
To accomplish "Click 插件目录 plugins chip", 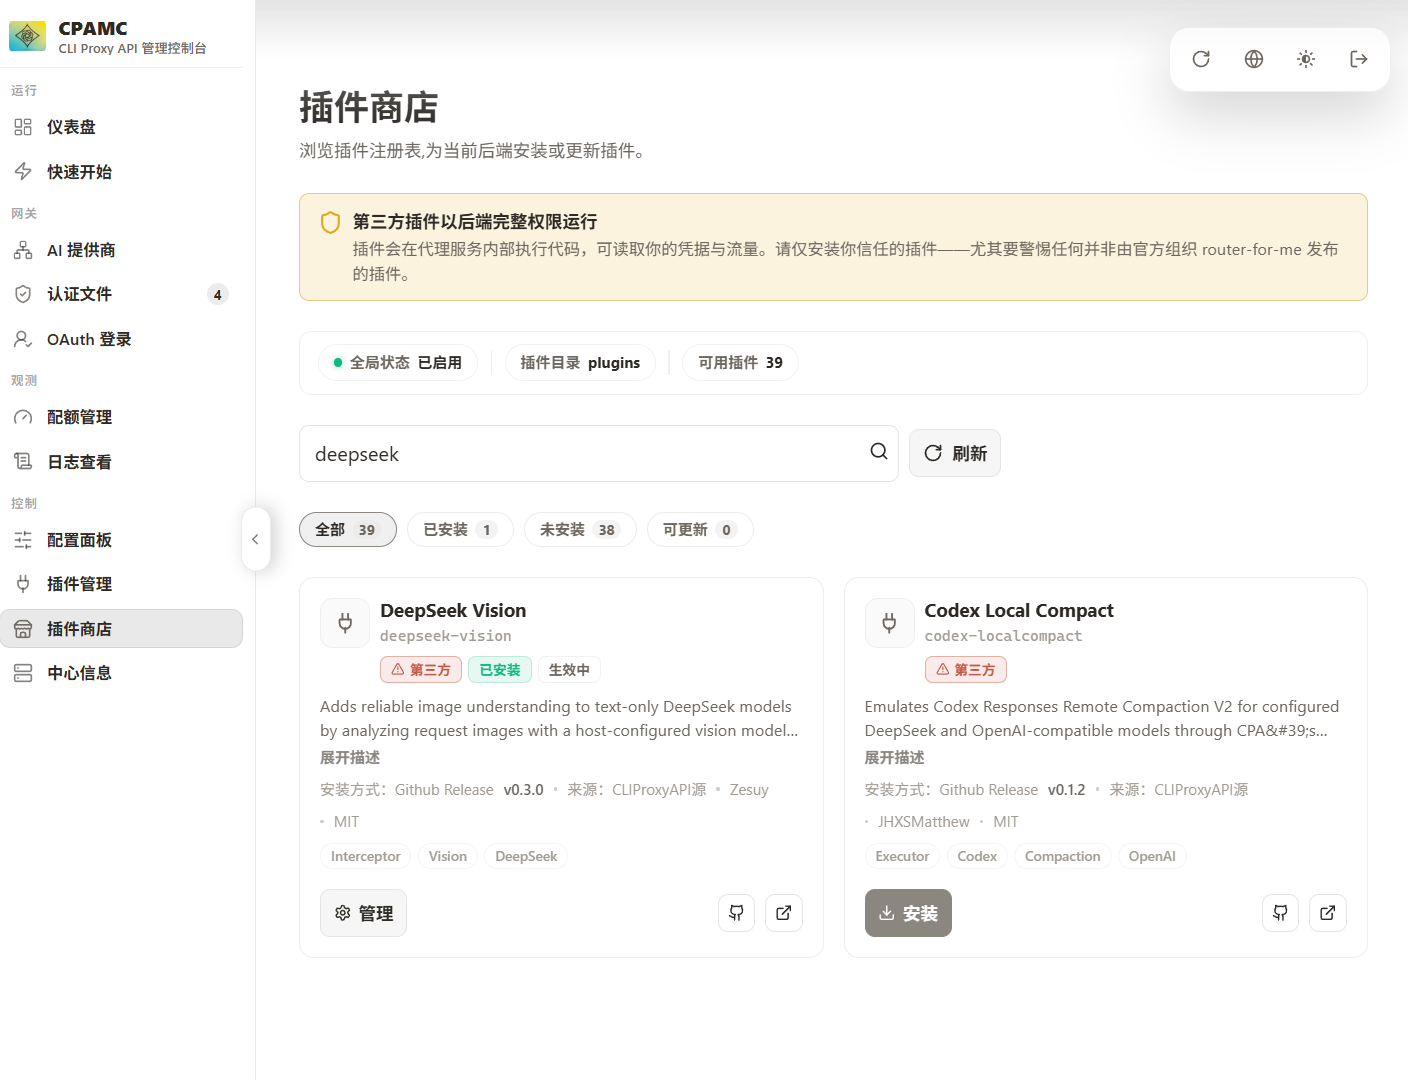I will click(x=580, y=363).
